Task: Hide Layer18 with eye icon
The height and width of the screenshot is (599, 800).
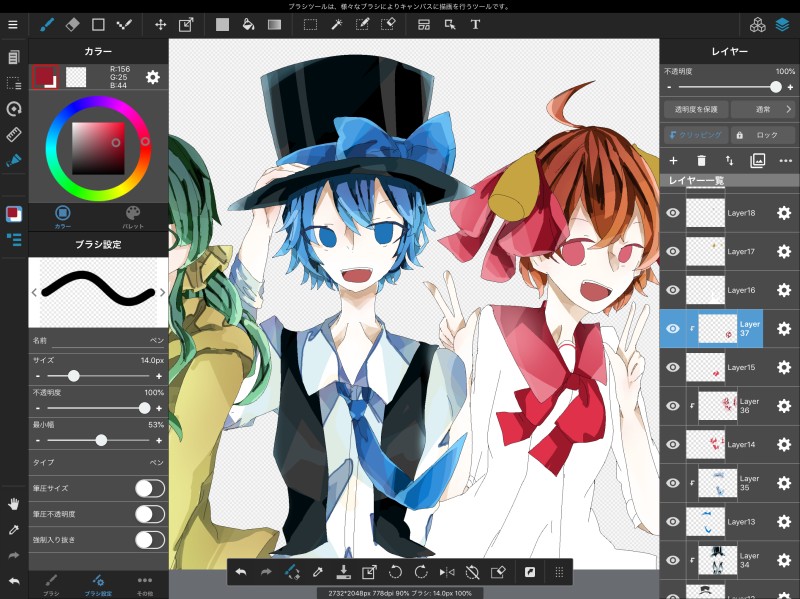Action: (673, 213)
